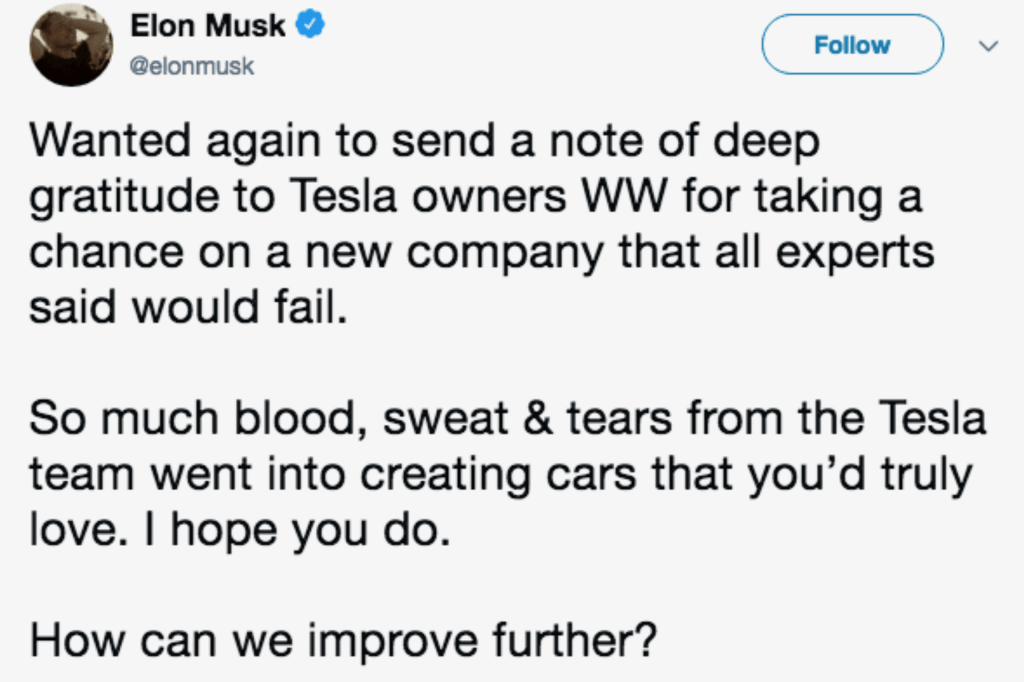
Task: Expand the tweet options chevron
Action: 988,46
